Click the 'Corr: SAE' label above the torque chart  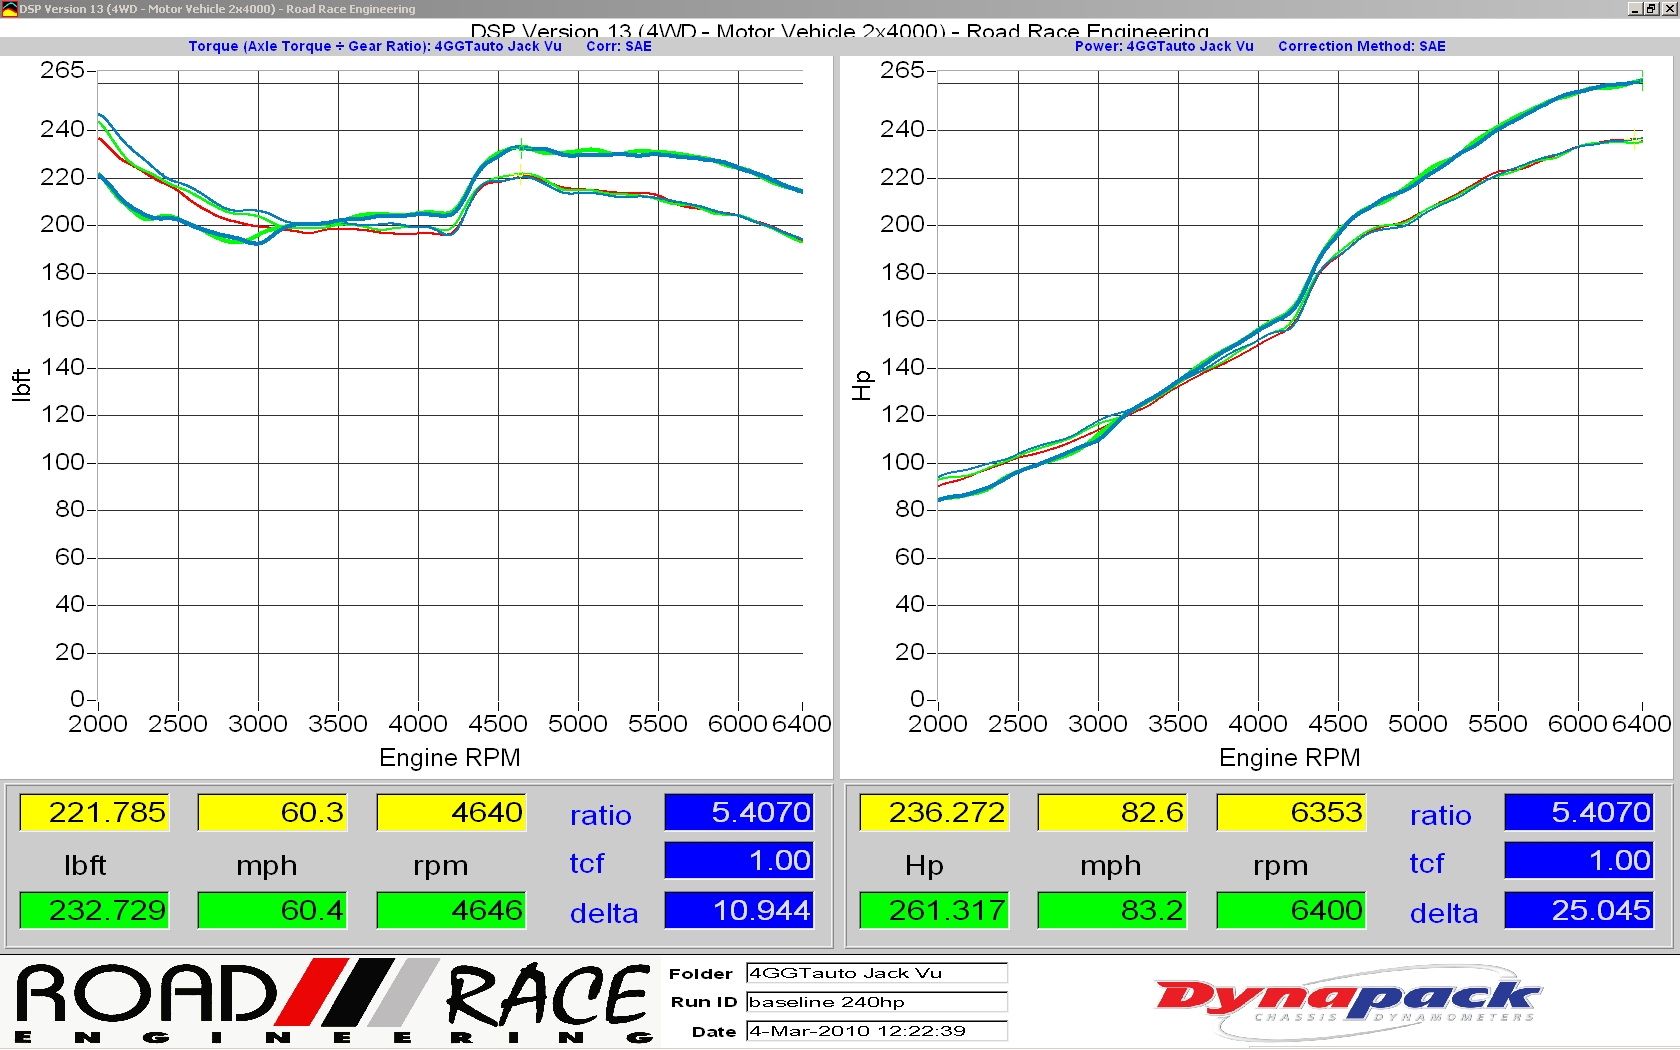click(618, 46)
